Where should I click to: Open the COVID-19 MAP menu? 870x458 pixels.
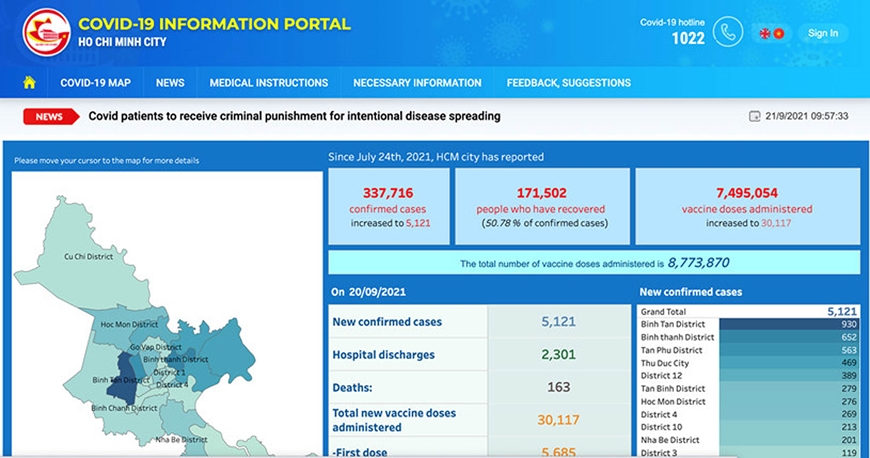tap(95, 83)
